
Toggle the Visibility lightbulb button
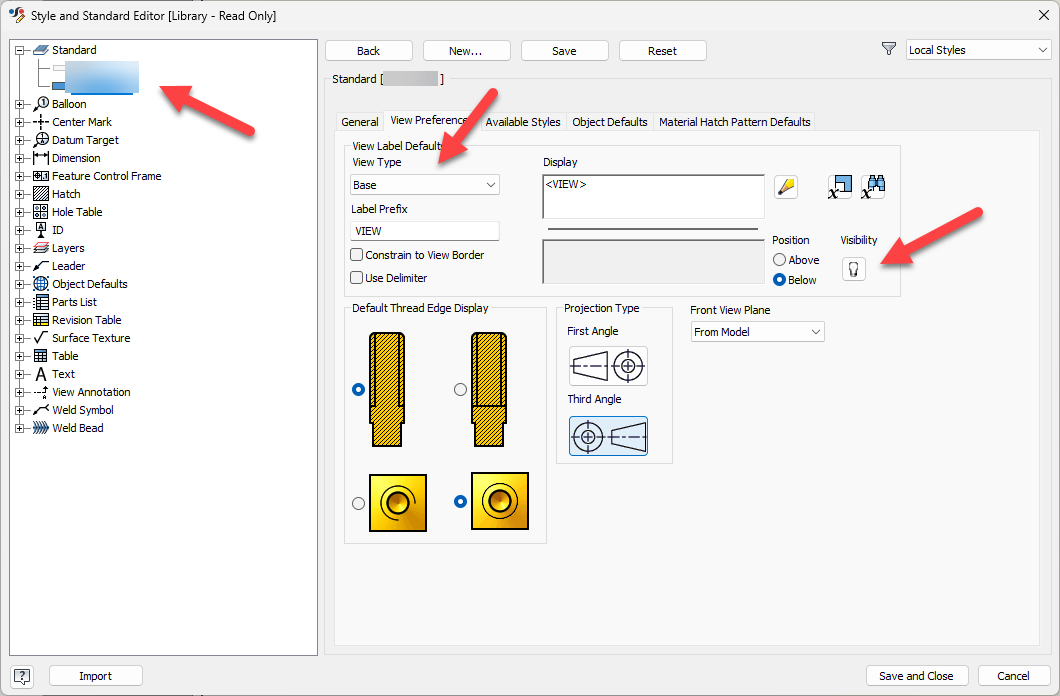coord(853,268)
